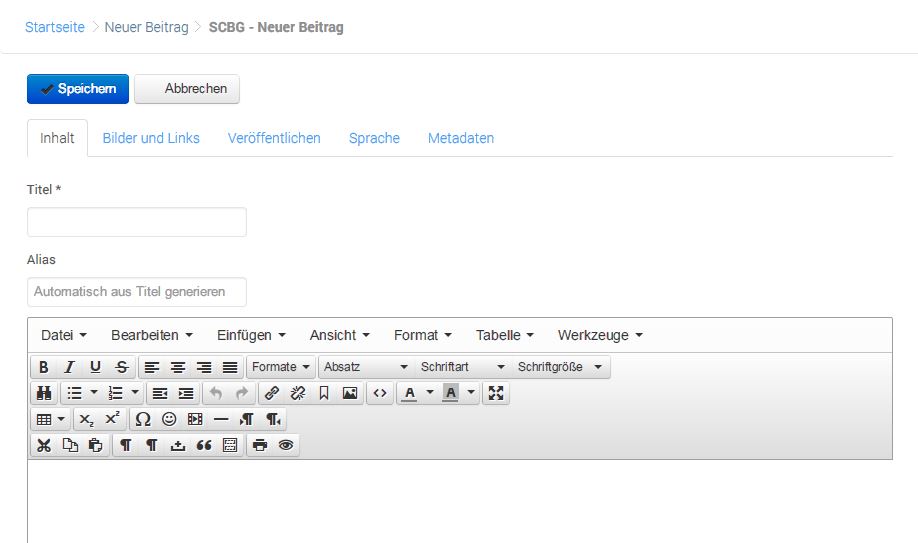Insert a nonbreaking space
The width and height of the screenshot is (918, 543).
tap(177, 445)
